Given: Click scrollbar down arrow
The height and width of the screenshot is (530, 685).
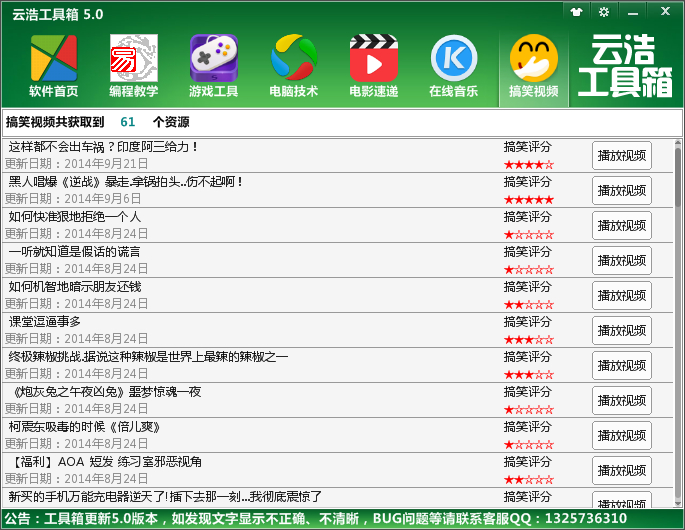Looking at the screenshot, I should pos(678,504).
